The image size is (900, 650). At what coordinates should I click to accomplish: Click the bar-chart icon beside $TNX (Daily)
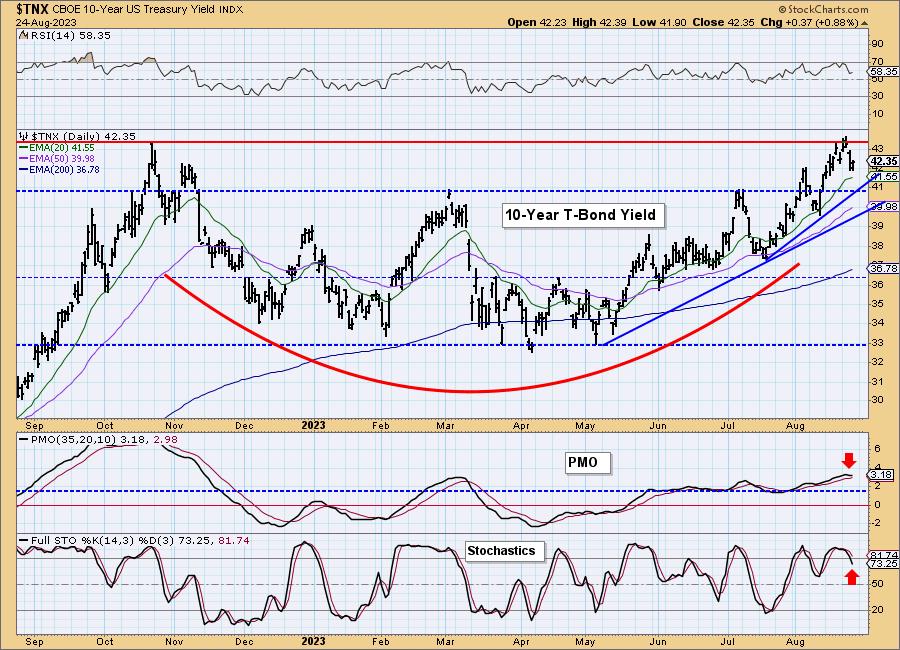[x=24, y=136]
